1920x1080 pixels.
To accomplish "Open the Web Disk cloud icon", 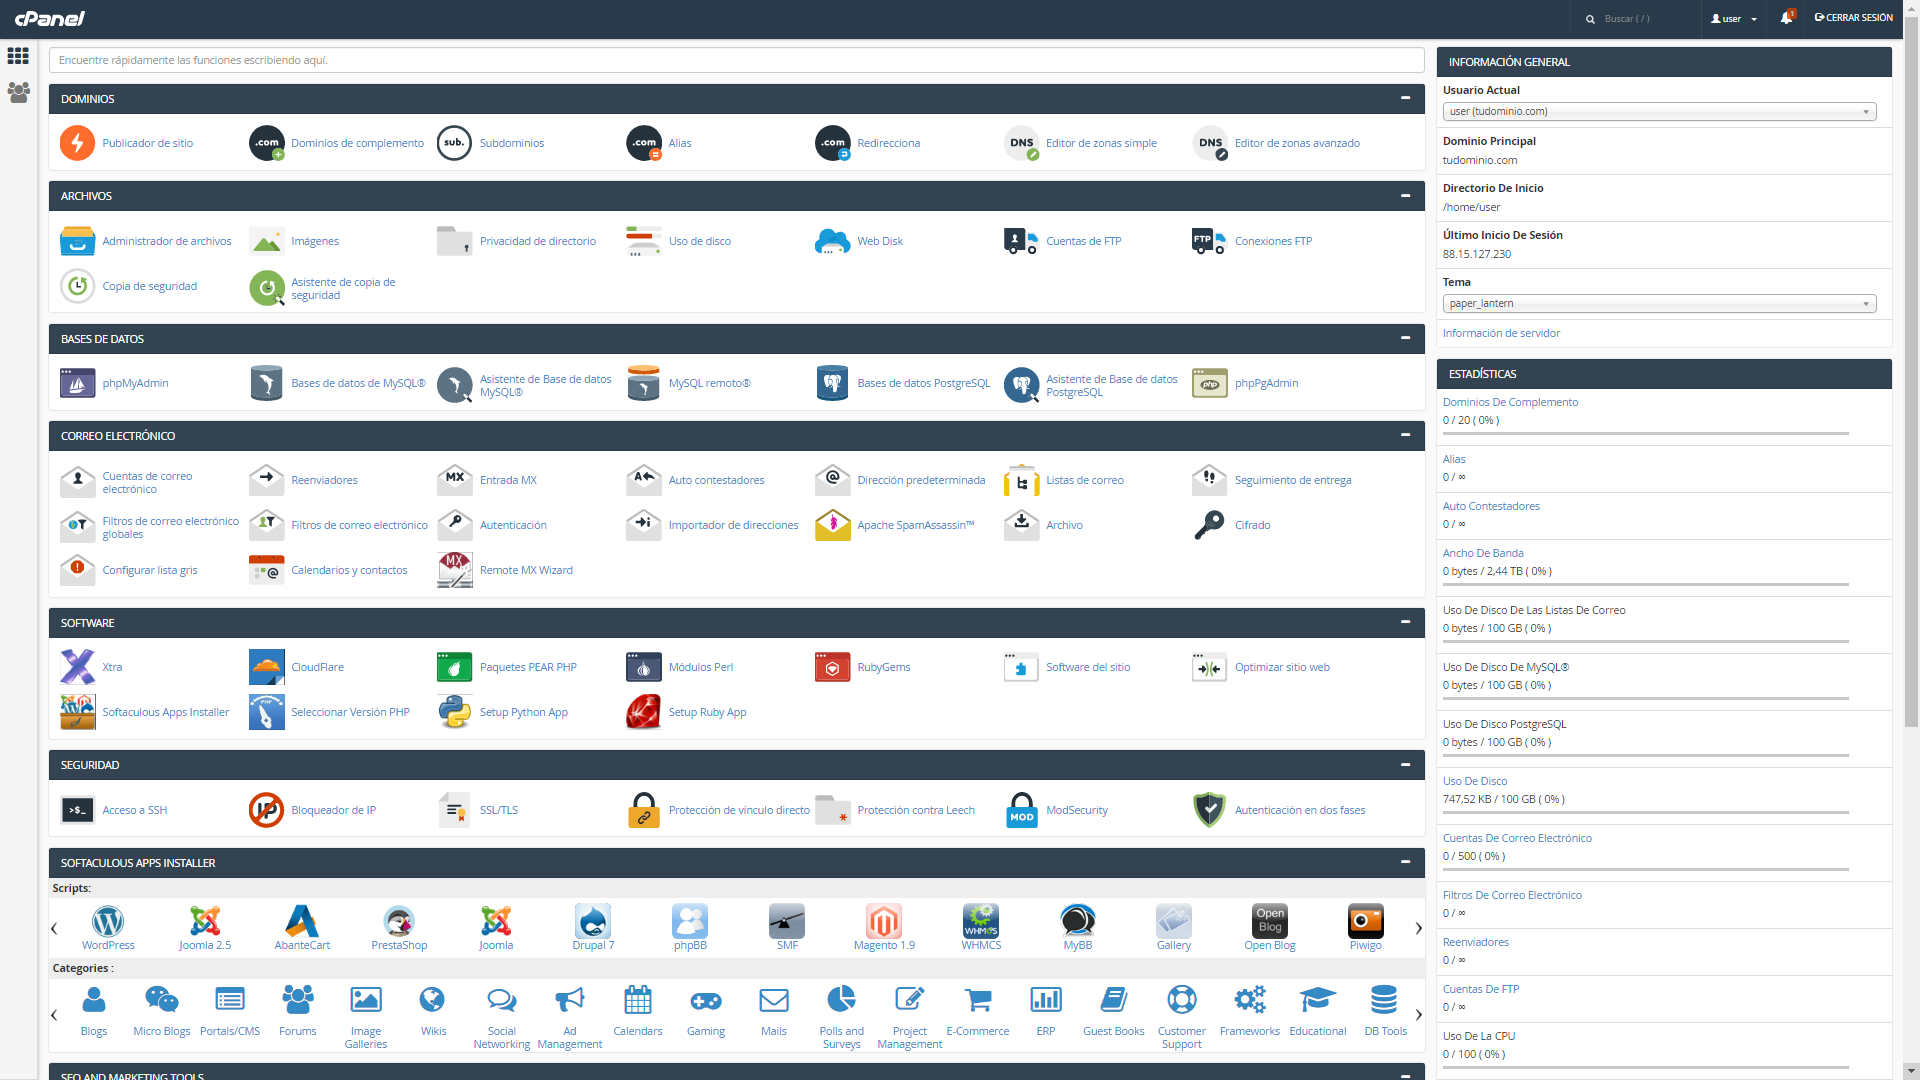I will click(x=832, y=241).
